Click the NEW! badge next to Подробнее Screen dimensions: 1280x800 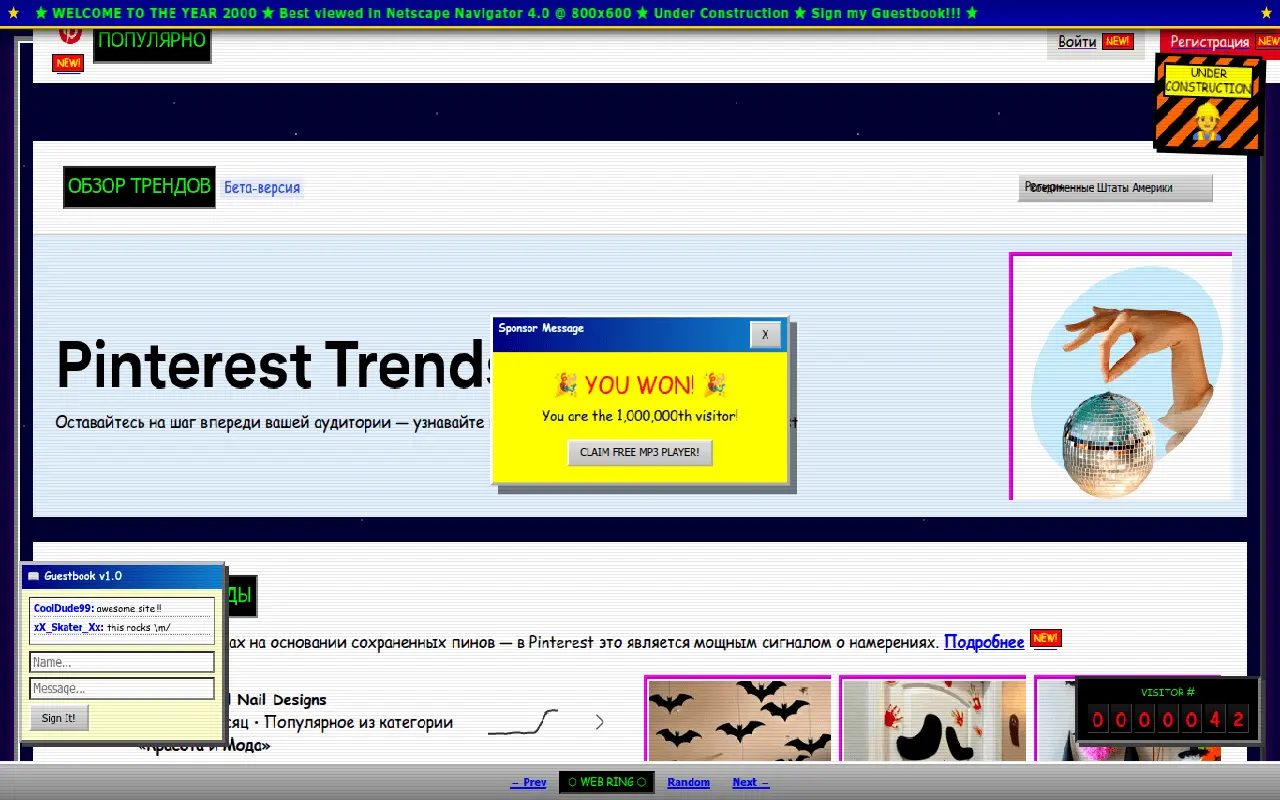click(1045, 638)
